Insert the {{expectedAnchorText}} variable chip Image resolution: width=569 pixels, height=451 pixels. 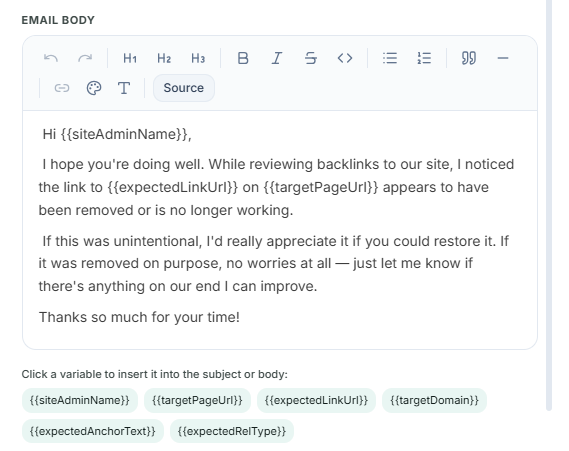tap(93, 431)
